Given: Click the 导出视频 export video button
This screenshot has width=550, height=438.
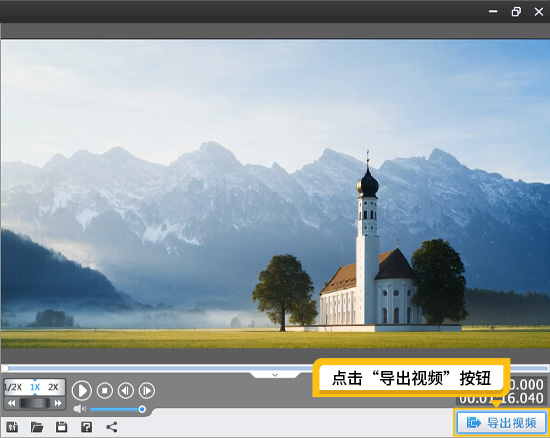Looking at the screenshot, I should tap(501, 423).
